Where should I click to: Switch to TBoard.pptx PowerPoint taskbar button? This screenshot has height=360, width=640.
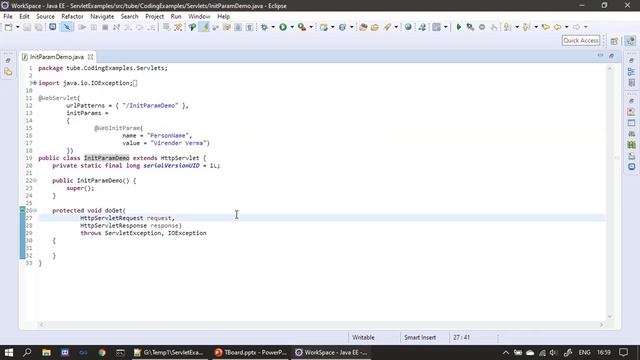click(x=251, y=352)
